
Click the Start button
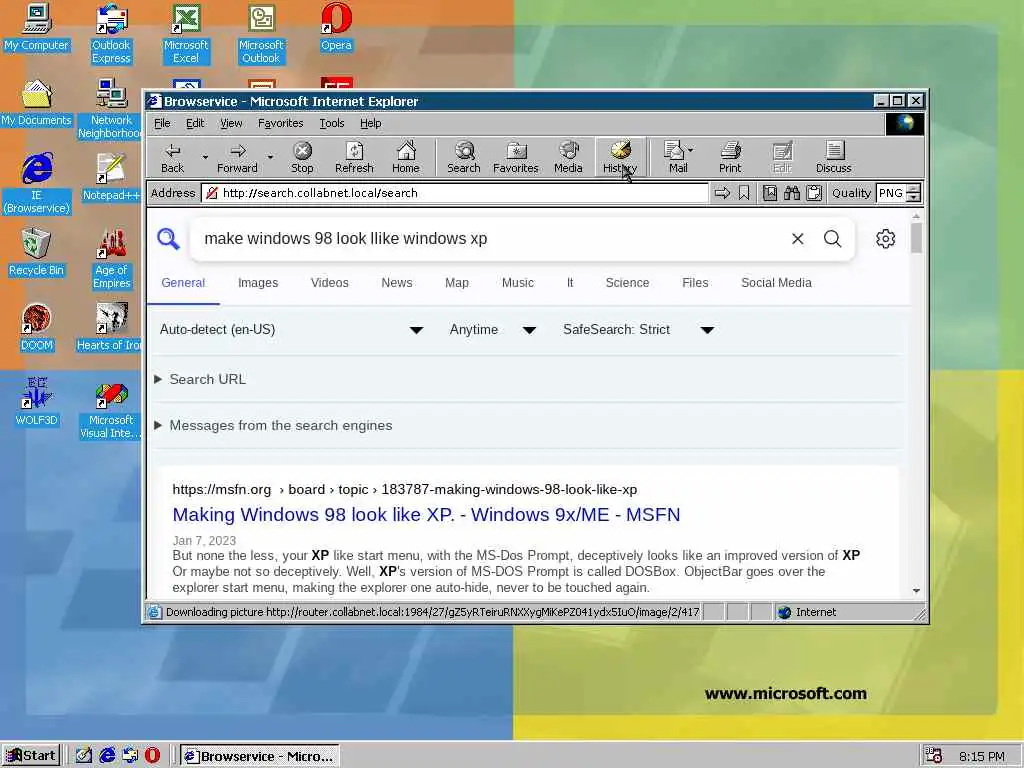[x=31, y=756]
